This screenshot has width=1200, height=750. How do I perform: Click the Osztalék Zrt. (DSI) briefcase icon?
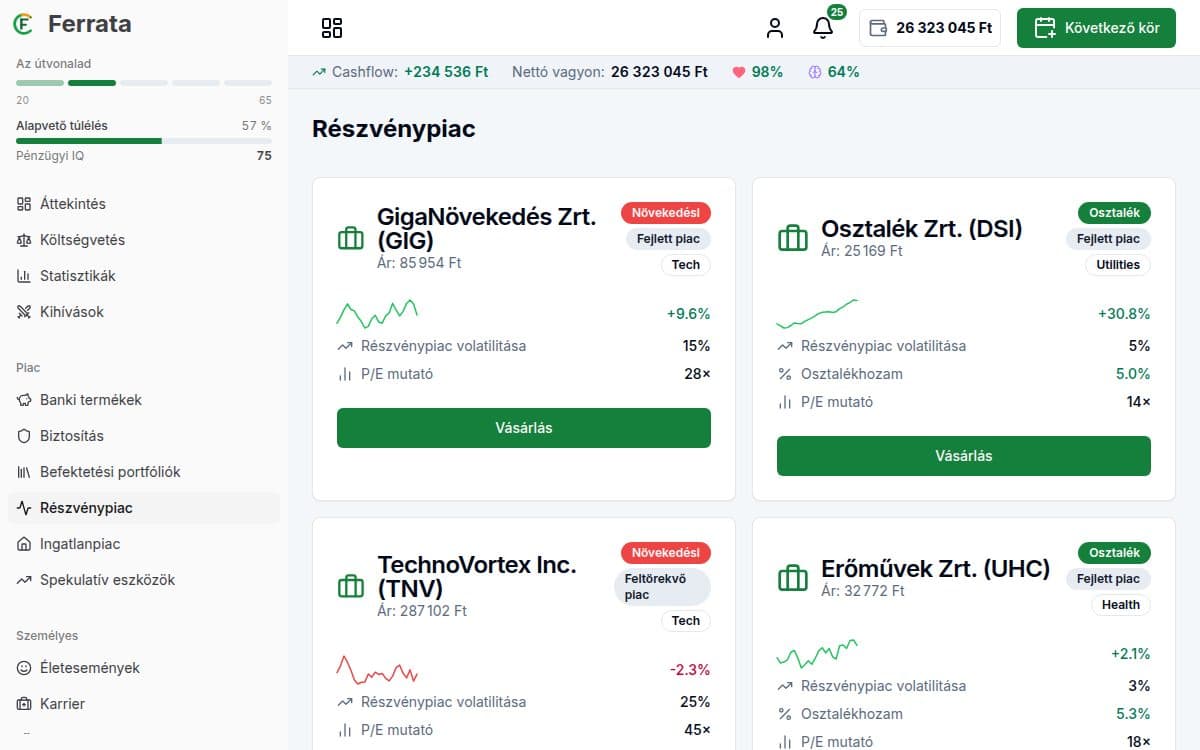click(x=791, y=238)
